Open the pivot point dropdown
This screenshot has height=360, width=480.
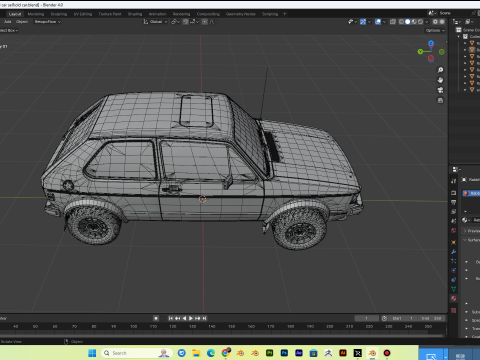[x=175, y=22]
